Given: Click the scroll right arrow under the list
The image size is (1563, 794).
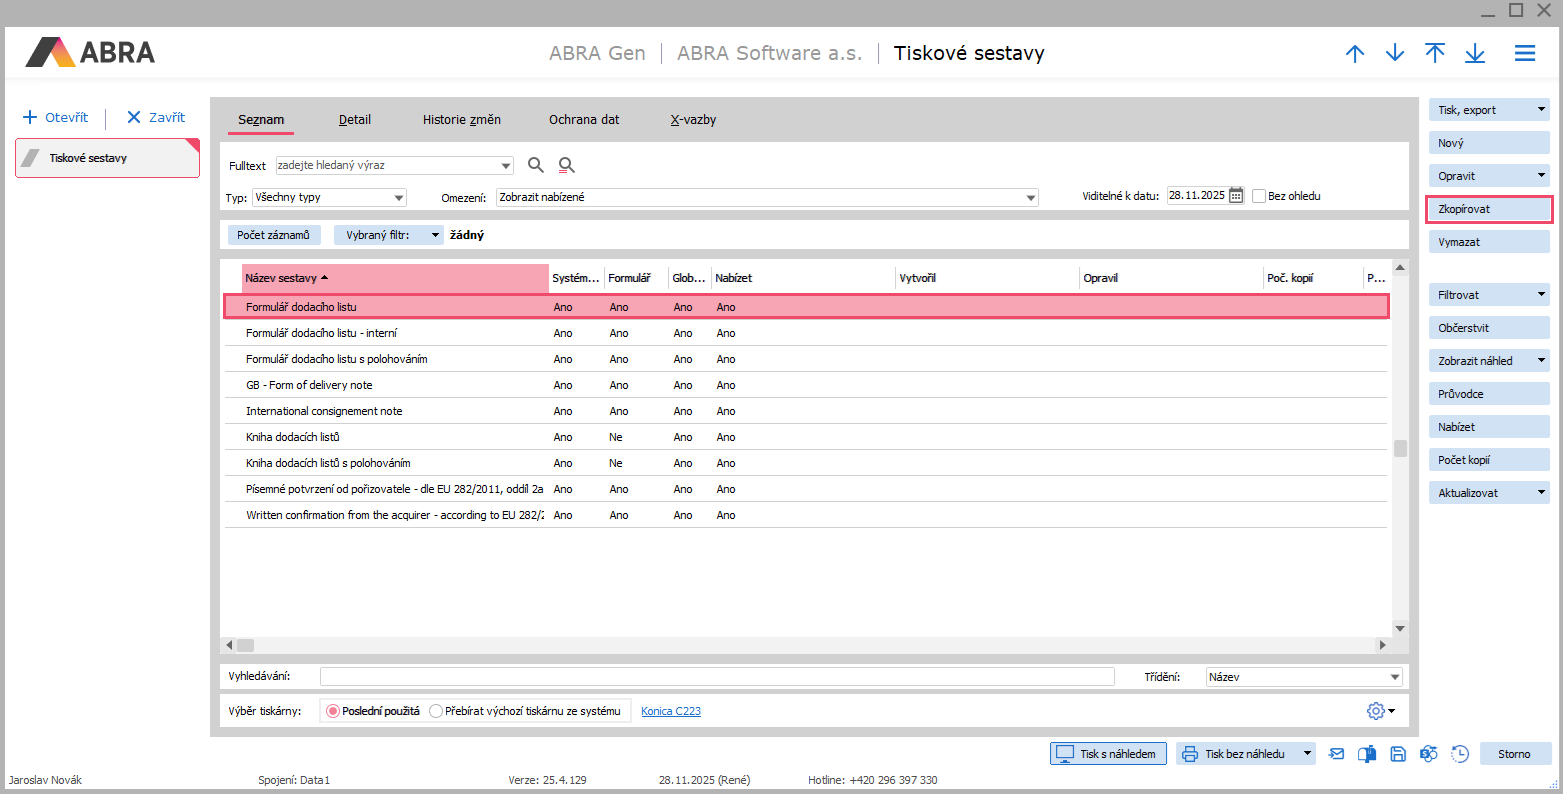Looking at the screenshot, I should (1383, 645).
